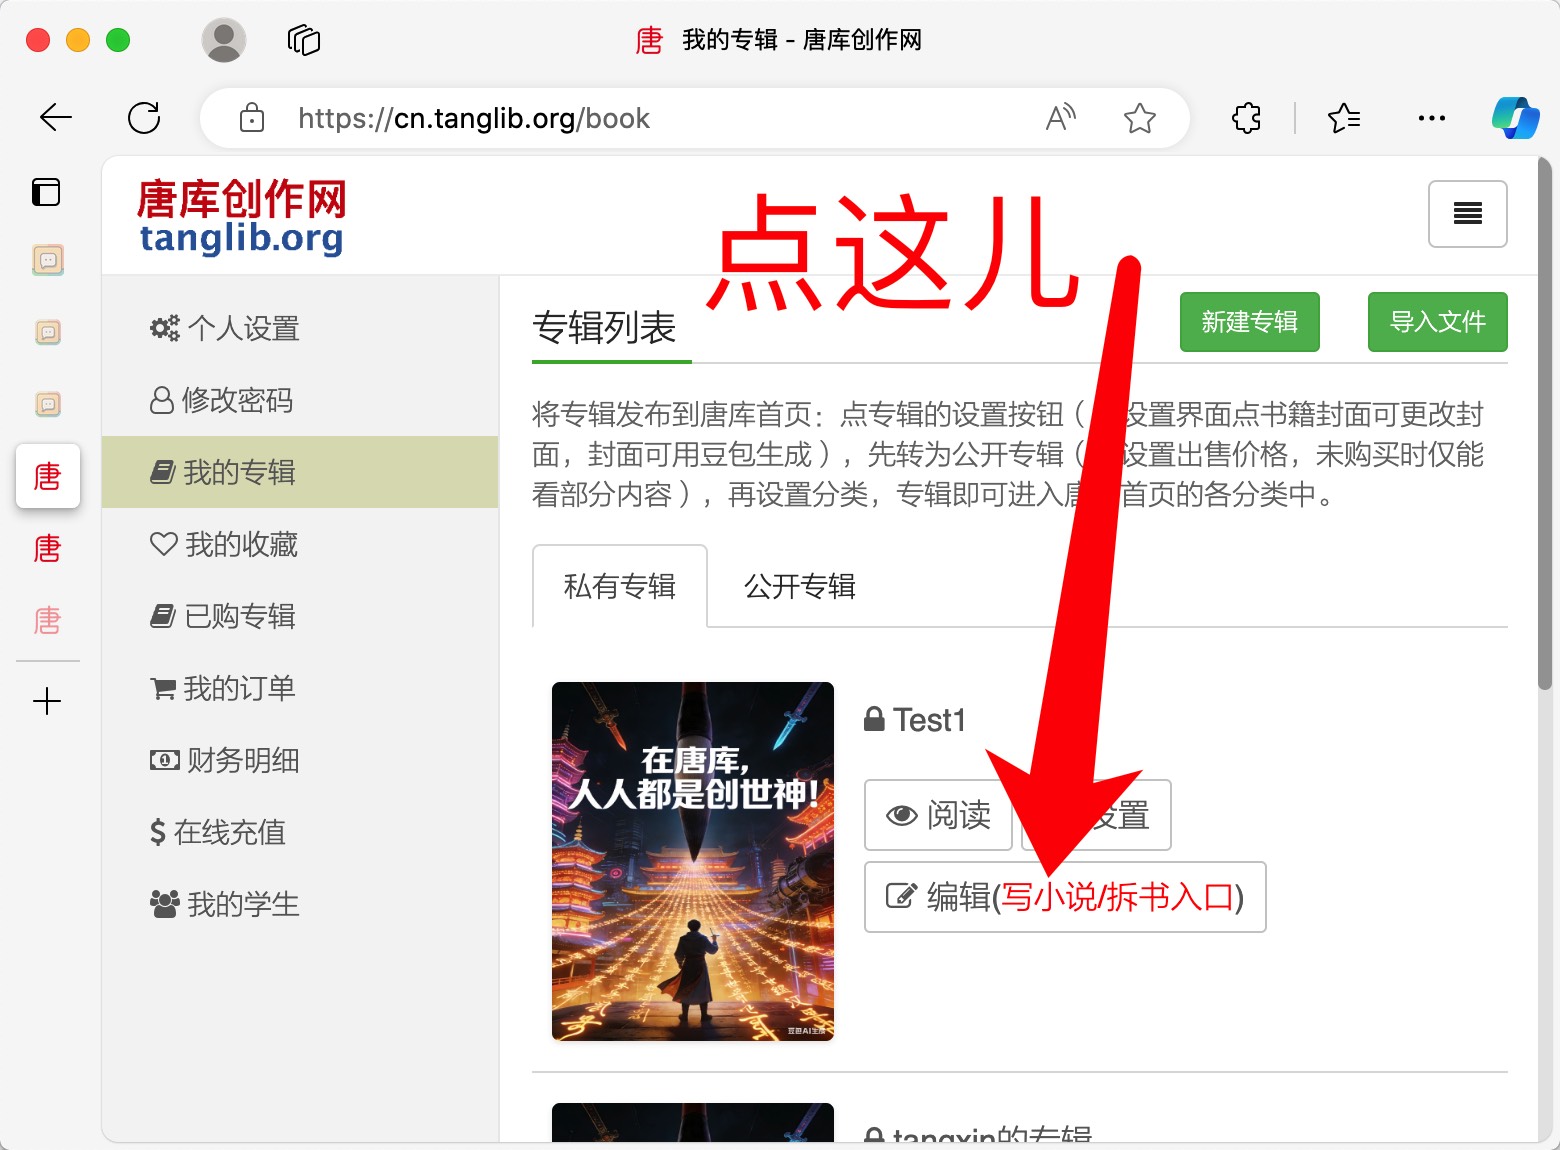The height and width of the screenshot is (1150, 1560).
Task: Open the Settings and more ellipsis menu
Action: pyautogui.click(x=1431, y=118)
